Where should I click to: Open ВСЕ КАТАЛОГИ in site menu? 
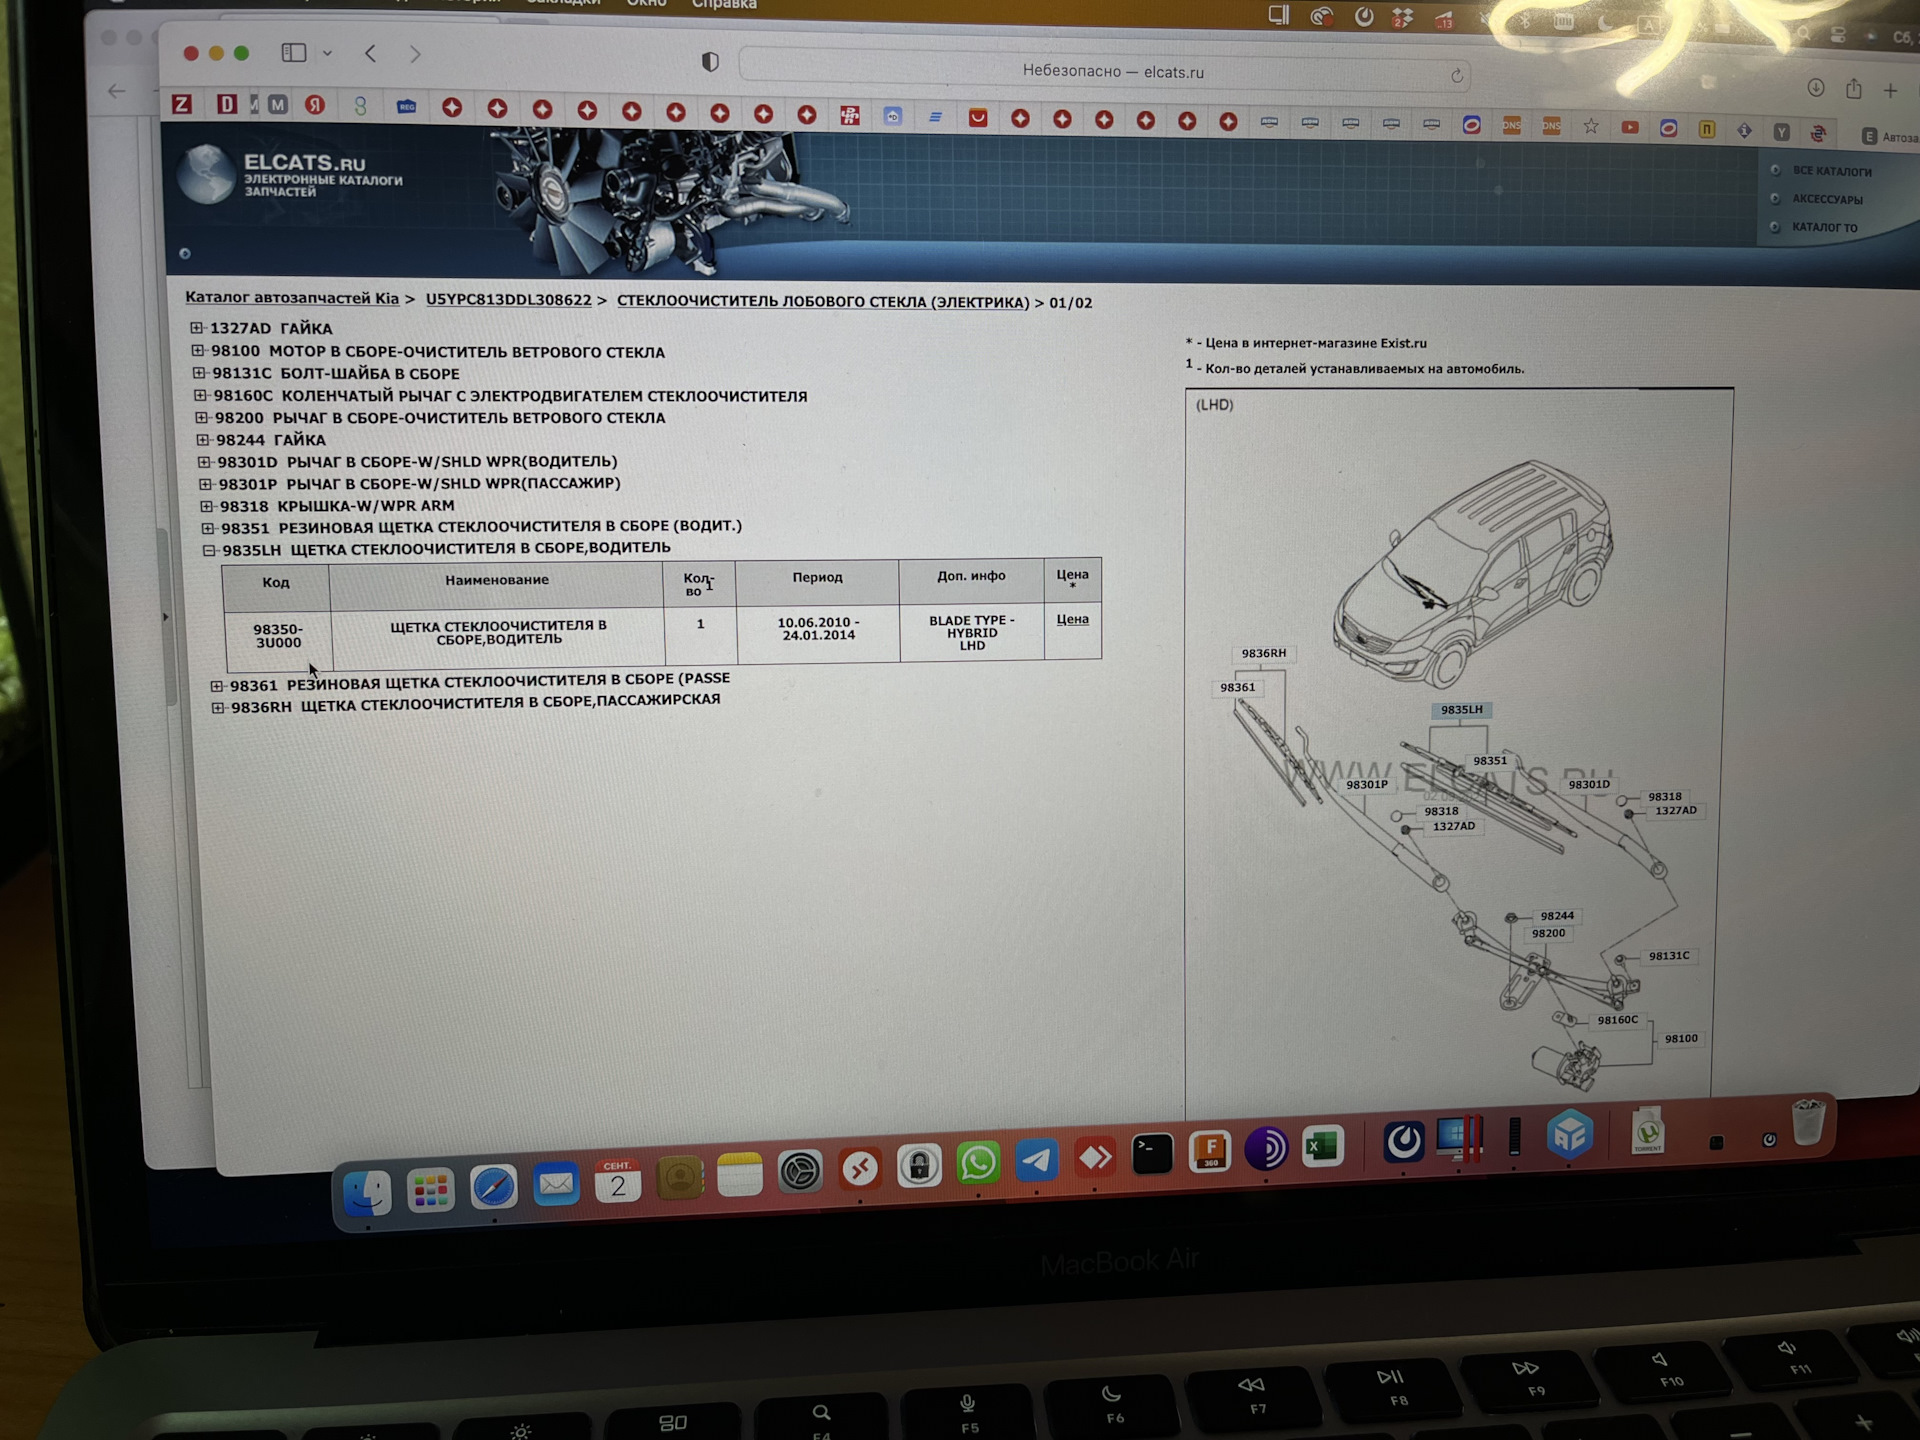point(1832,172)
